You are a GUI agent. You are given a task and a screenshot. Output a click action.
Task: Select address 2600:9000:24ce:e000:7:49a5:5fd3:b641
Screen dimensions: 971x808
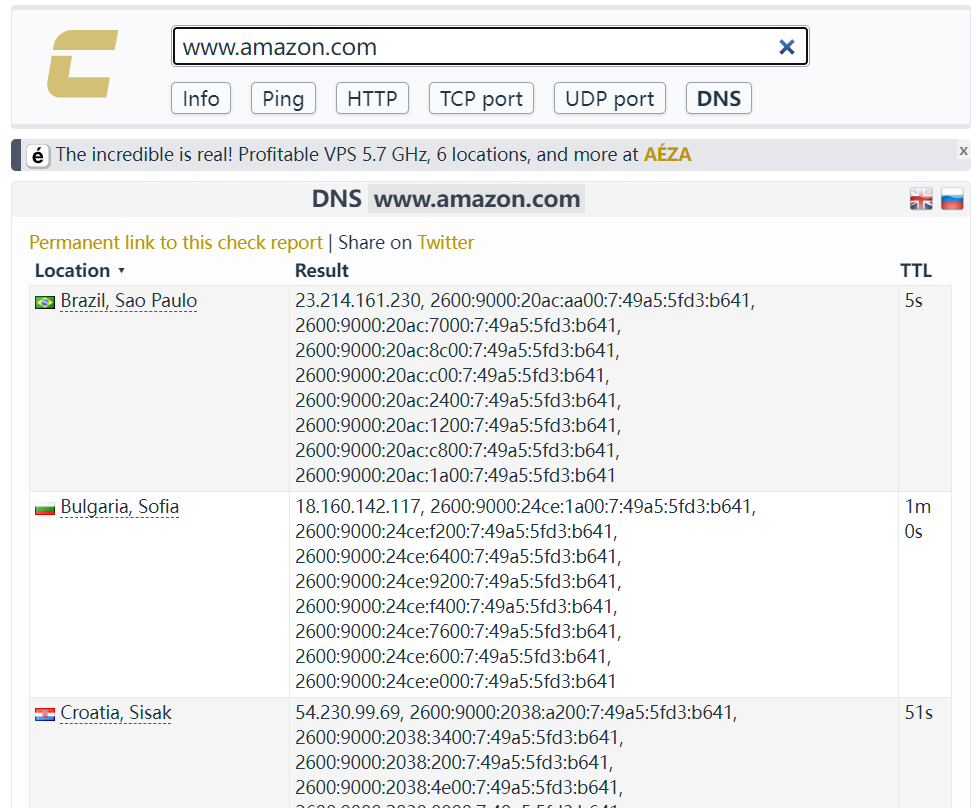456,681
